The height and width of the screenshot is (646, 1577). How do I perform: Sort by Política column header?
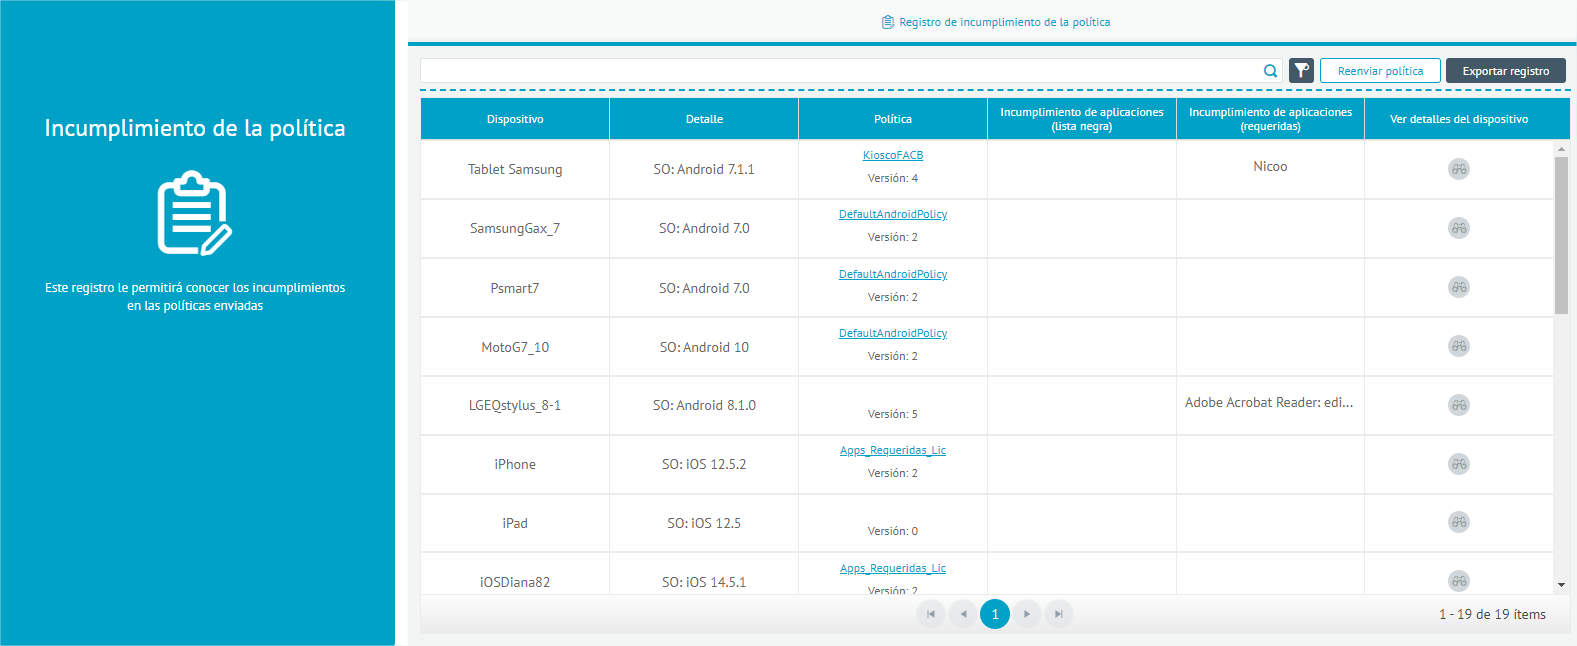(x=893, y=119)
